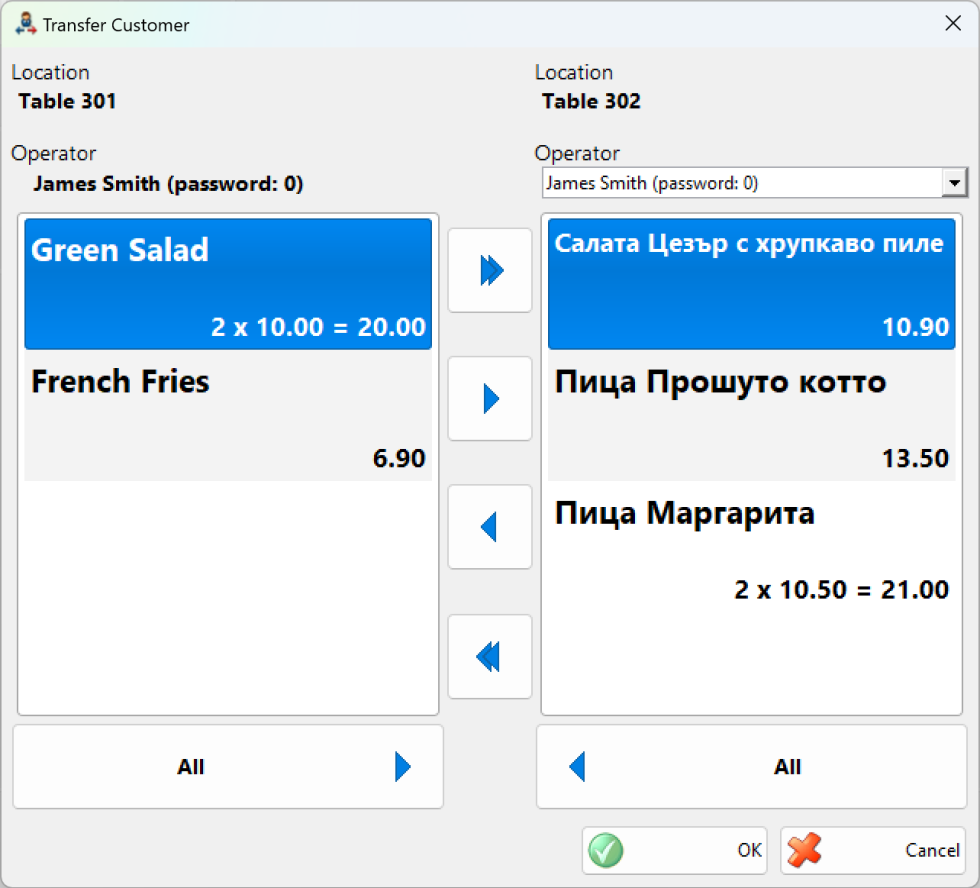Cancel the customer transfer

coord(873,851)
